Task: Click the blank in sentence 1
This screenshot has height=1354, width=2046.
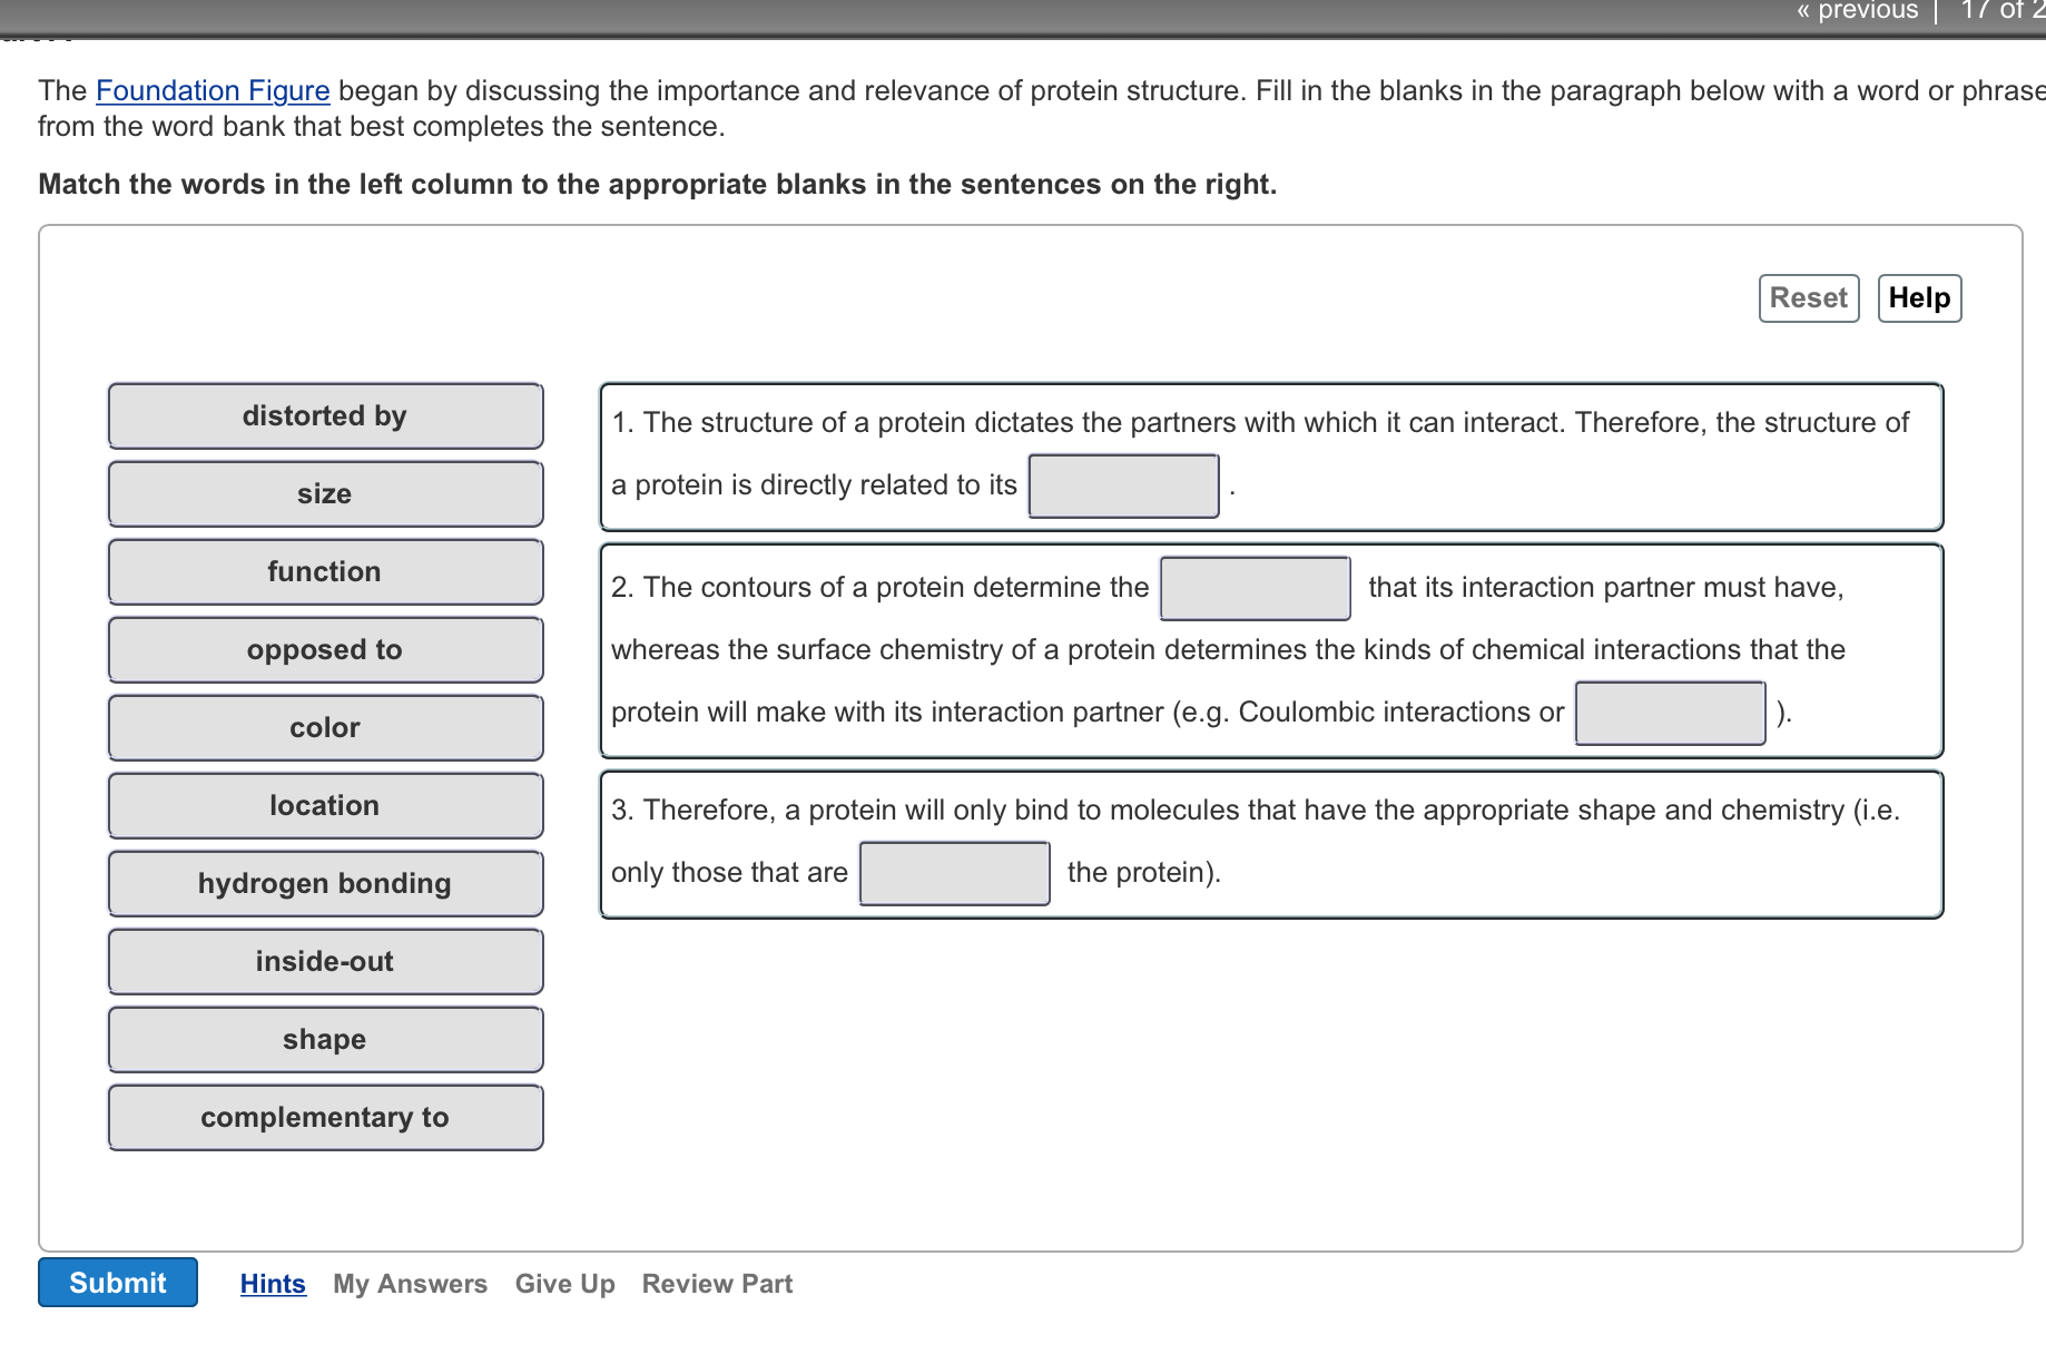Action: pyautogui.click(x=1122, y=485)
